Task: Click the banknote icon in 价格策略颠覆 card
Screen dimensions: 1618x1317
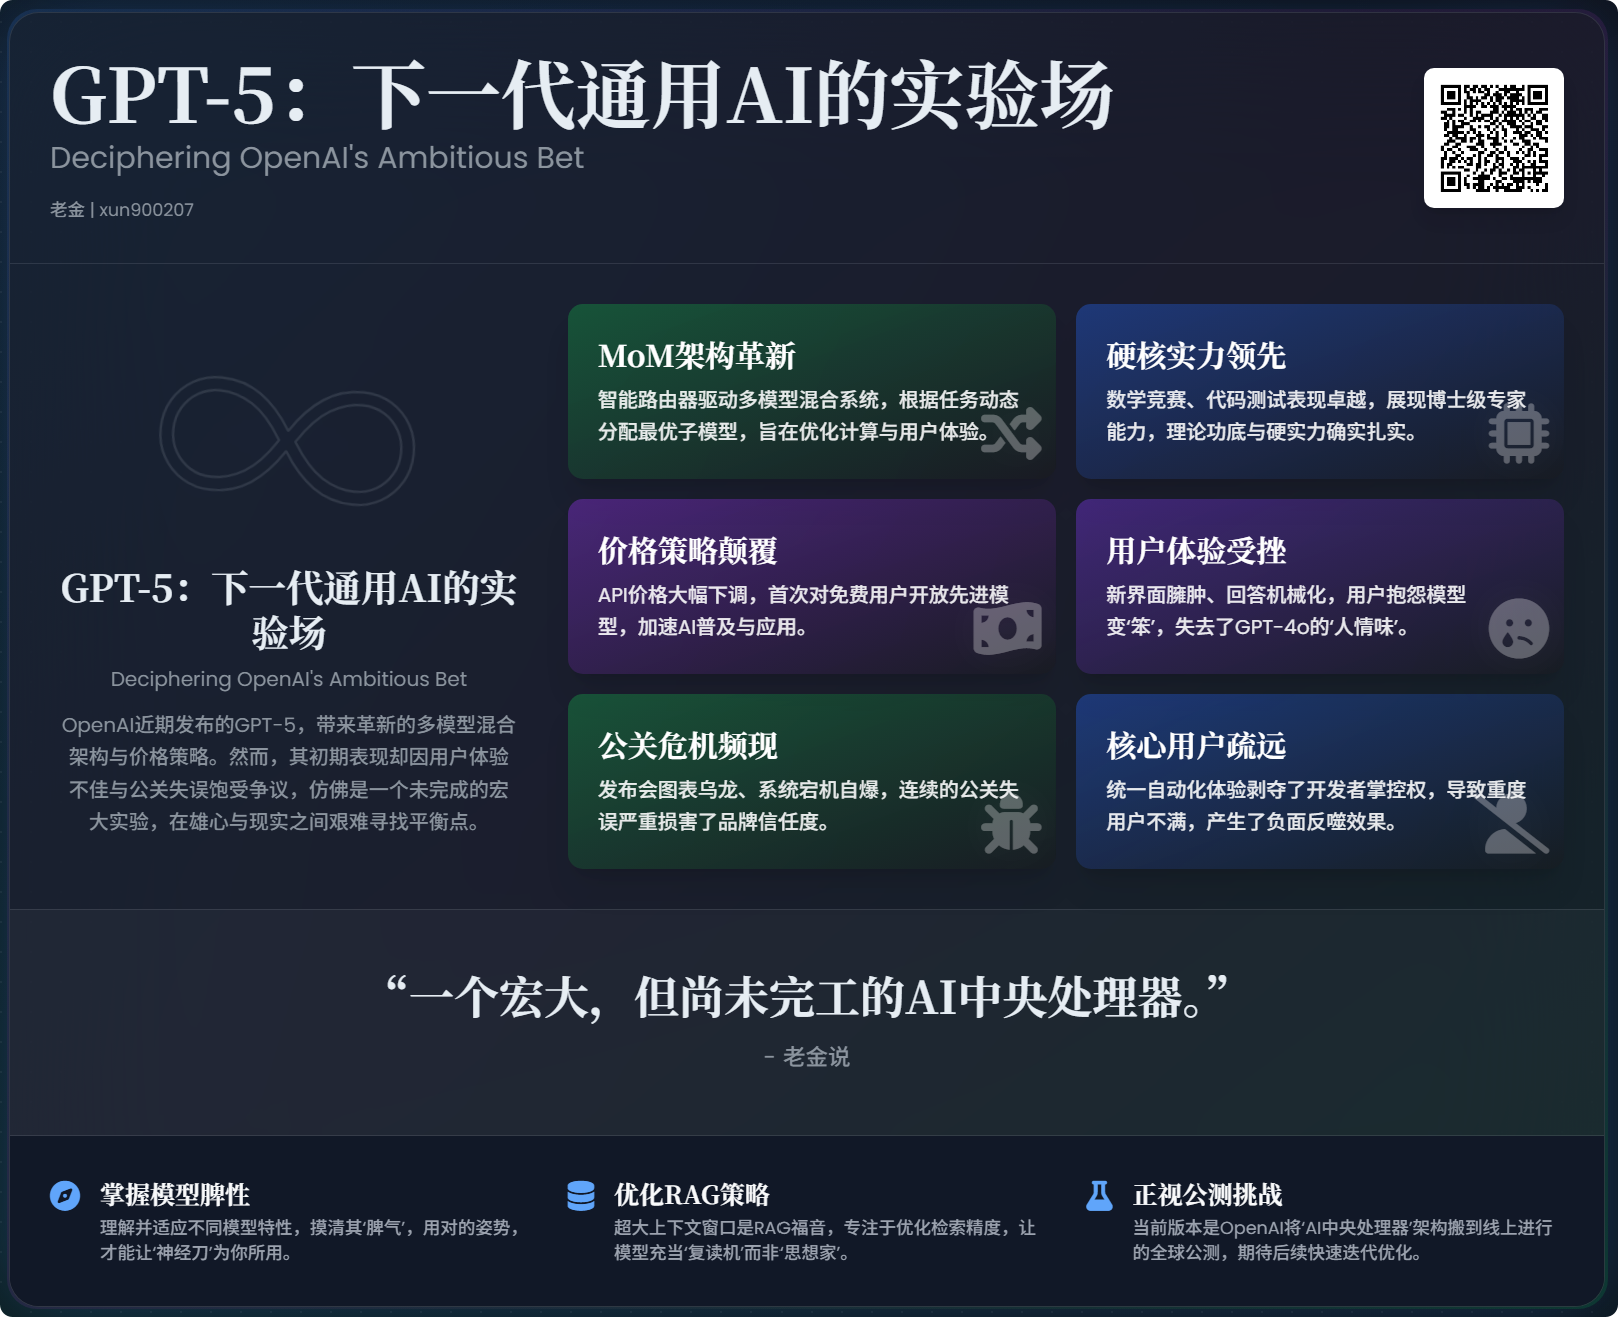Action: pos(1007,628)
